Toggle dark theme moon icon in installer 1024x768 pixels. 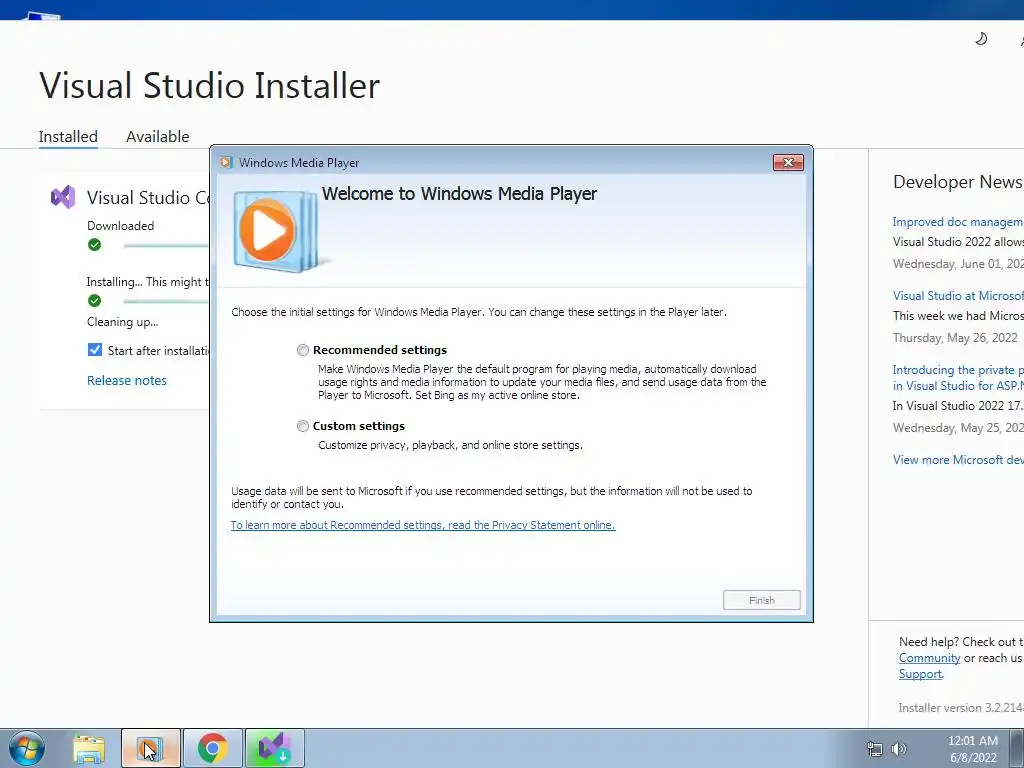click(x=981, y=39)
